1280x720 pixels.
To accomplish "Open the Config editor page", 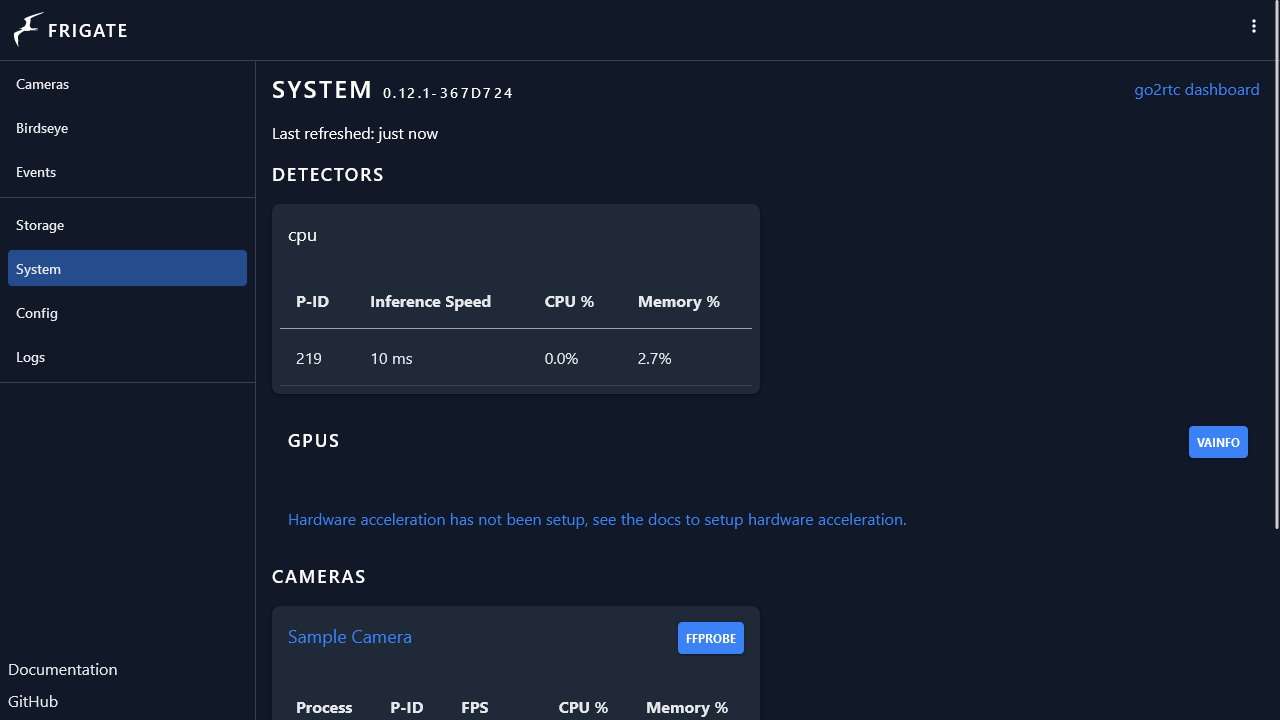I will (x=37, y=313).
